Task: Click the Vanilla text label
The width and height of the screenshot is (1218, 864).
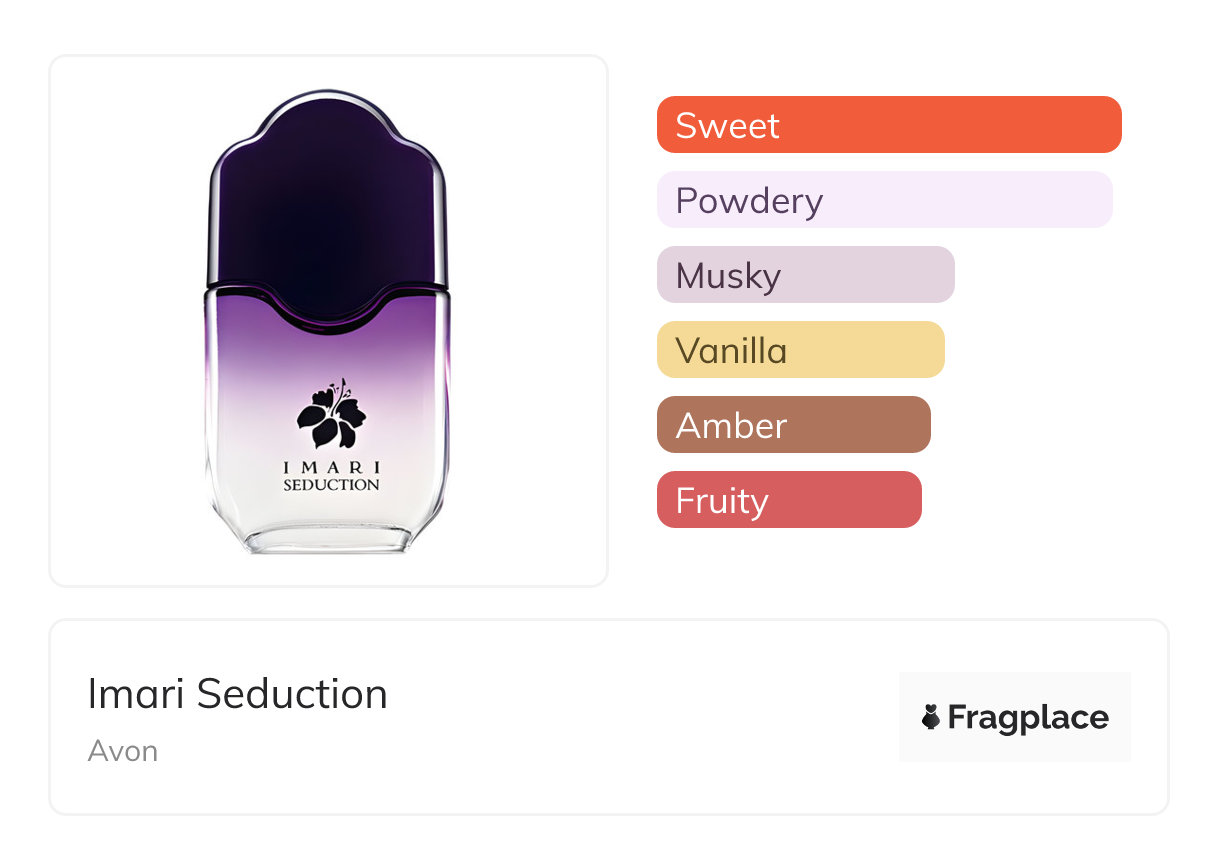Action: (x=731, y=351)
